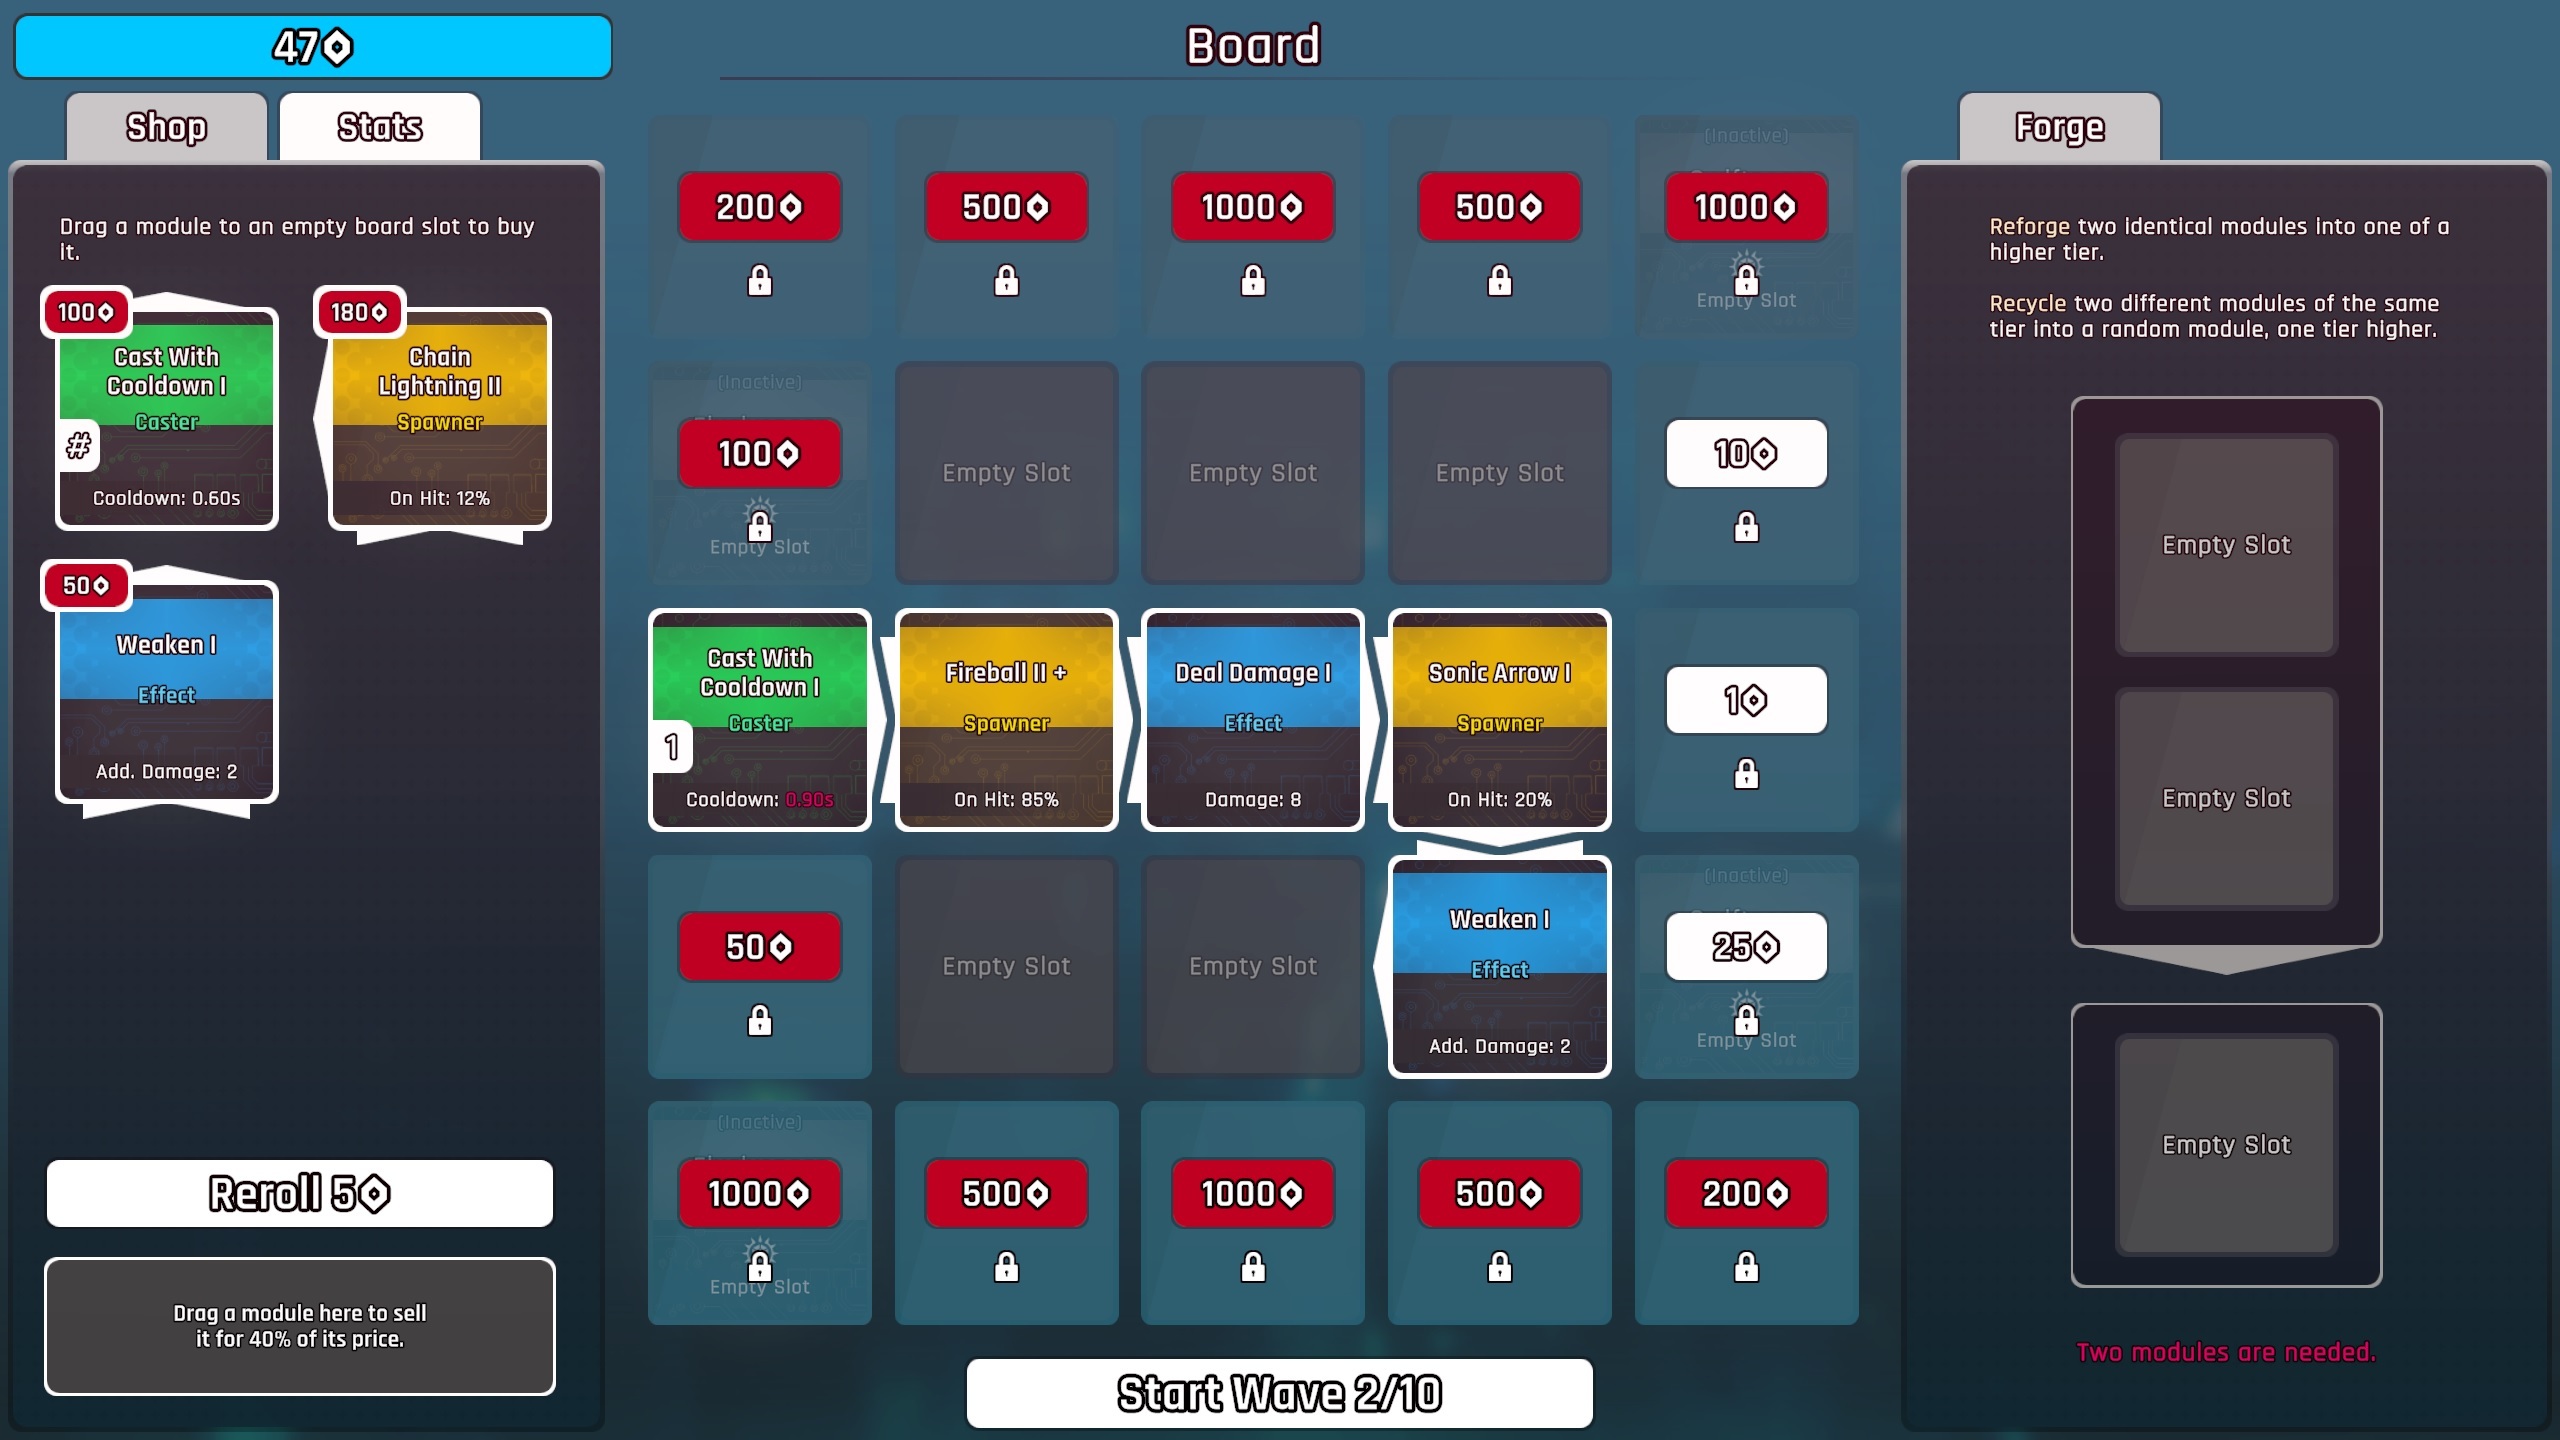Click the Weaken I effect icon on board

1500,967
